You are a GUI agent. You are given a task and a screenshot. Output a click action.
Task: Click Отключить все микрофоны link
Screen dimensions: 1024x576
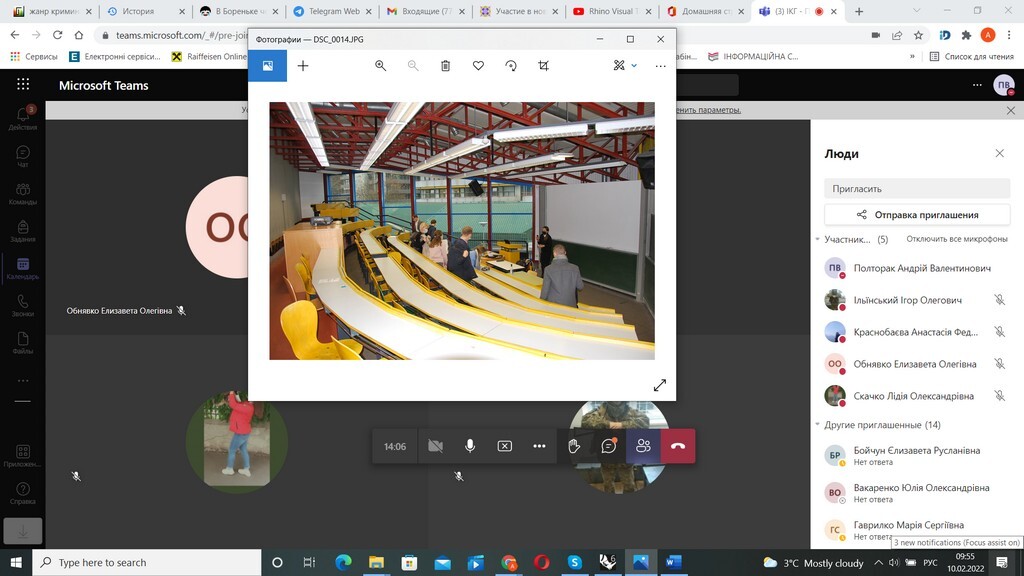coord(956,240)
